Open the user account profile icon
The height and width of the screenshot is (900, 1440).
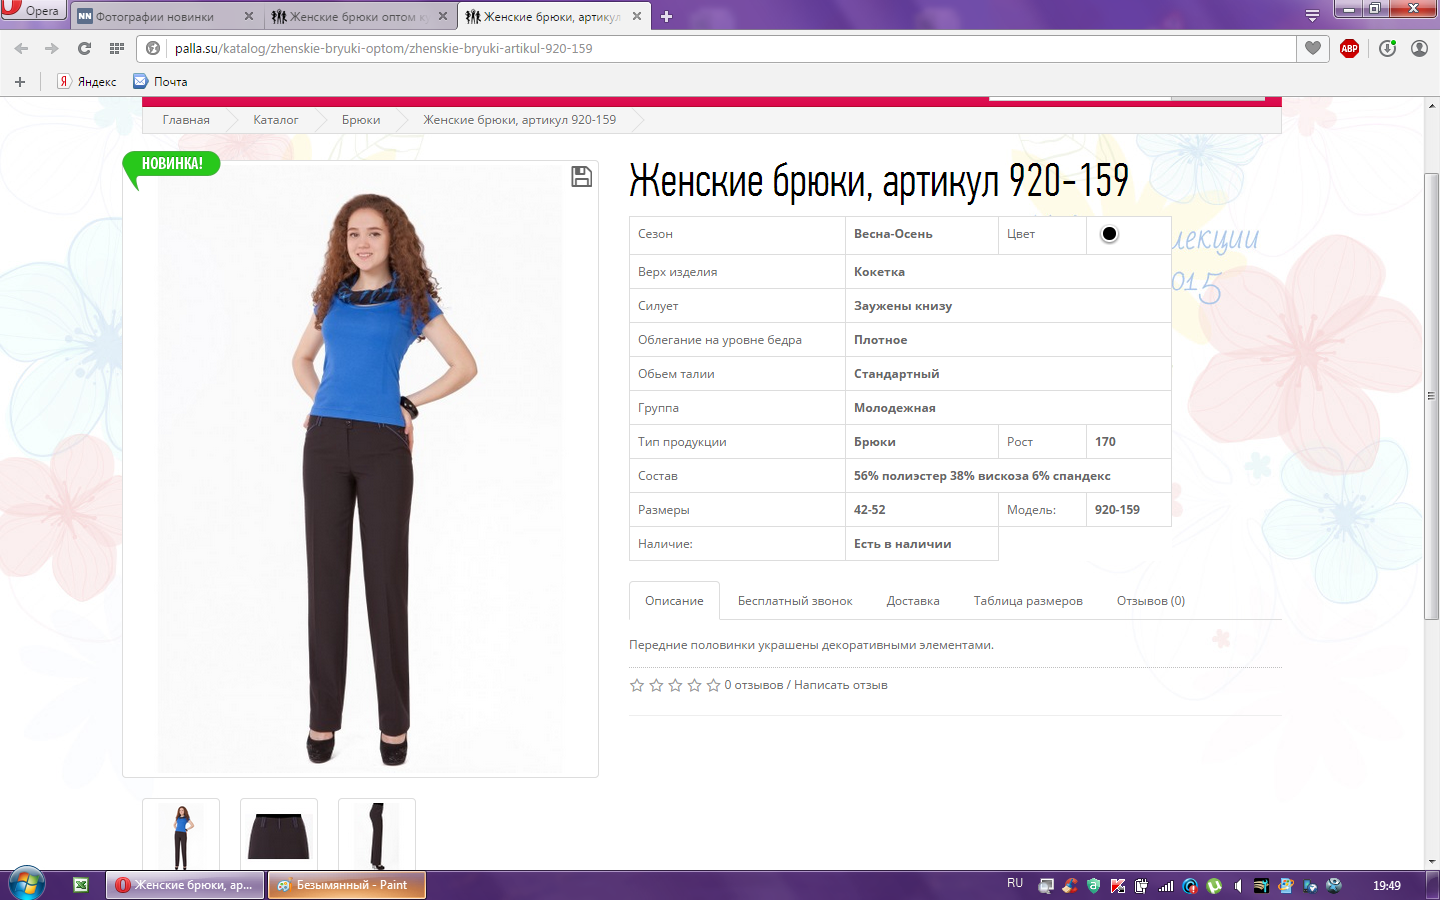(1419, 48)
